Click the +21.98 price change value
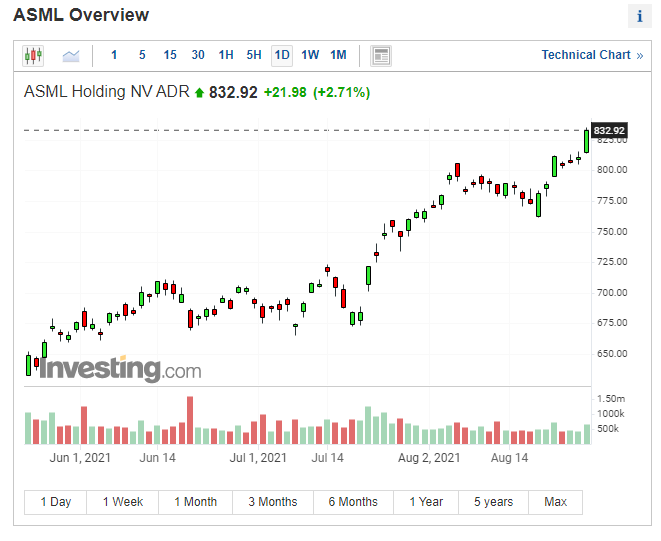Screen dimensions: 661x541 (285, 92)
